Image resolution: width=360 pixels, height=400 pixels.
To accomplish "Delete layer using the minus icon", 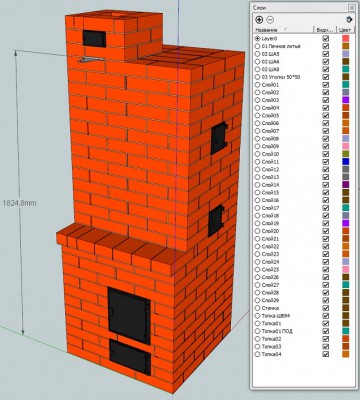I will click(270, 20).
